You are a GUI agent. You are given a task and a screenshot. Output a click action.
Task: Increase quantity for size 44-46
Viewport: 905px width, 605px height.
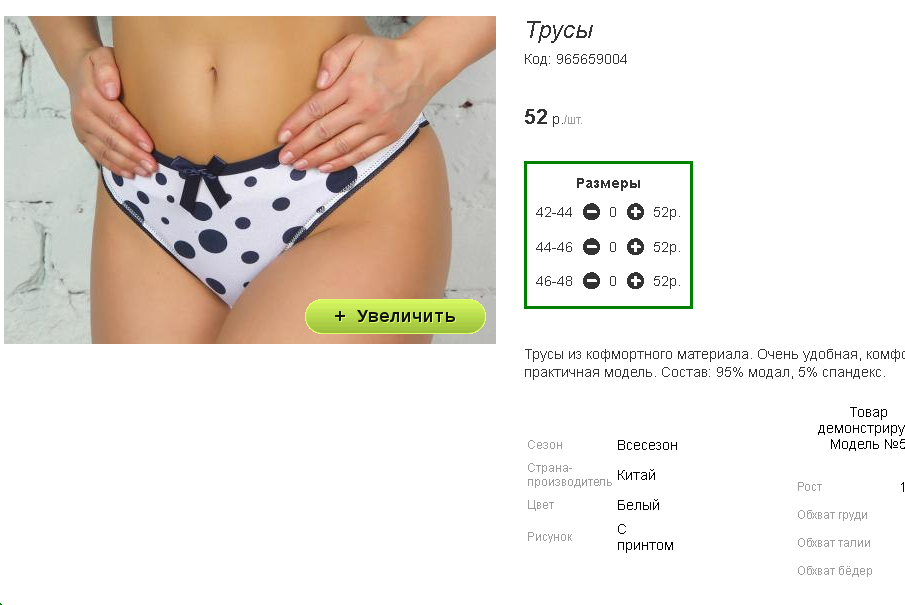tap(635, 247)
